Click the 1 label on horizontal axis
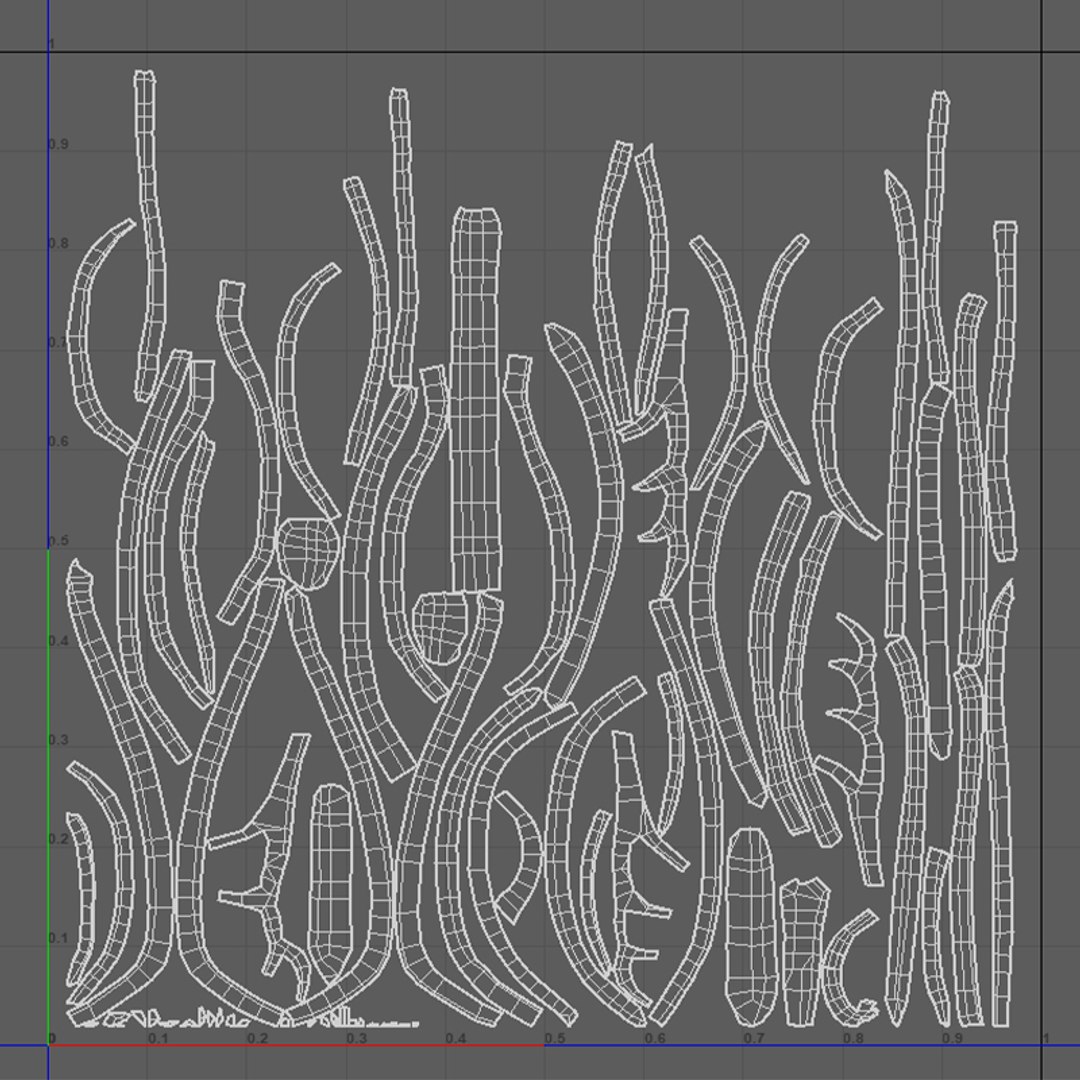 (x=1046, y=1038)
